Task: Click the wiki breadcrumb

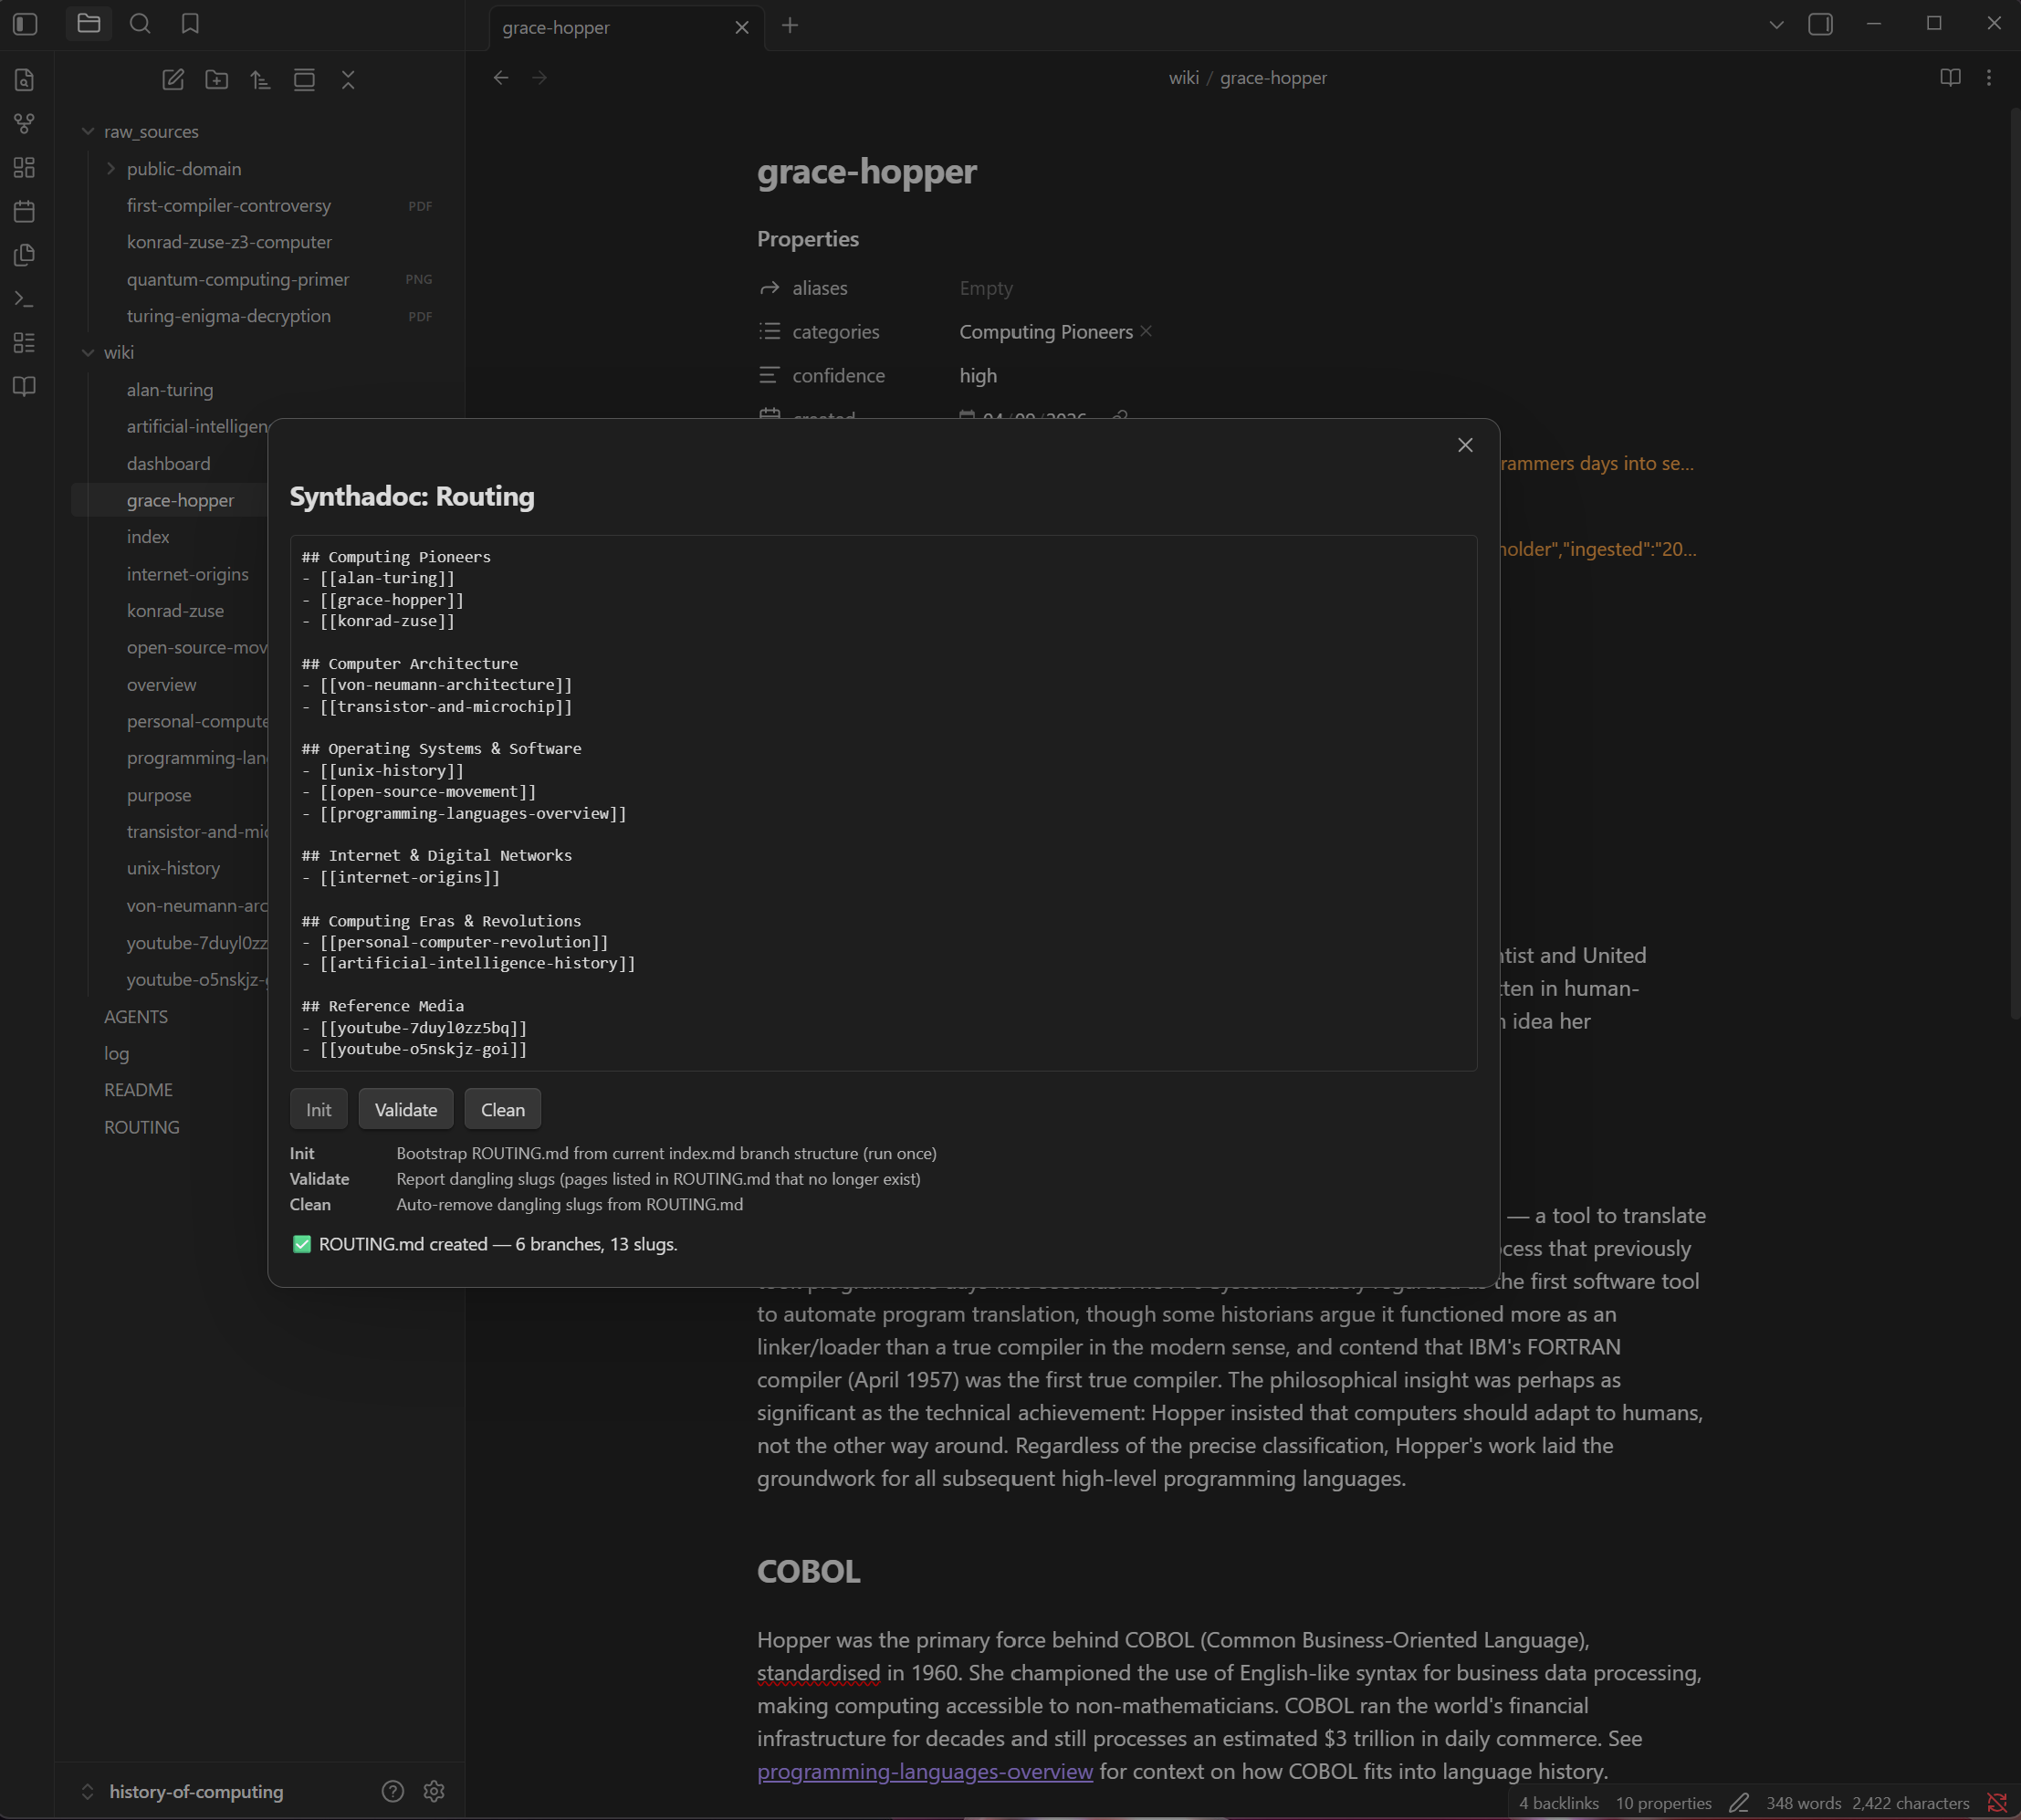Action: click(1183, 78)
